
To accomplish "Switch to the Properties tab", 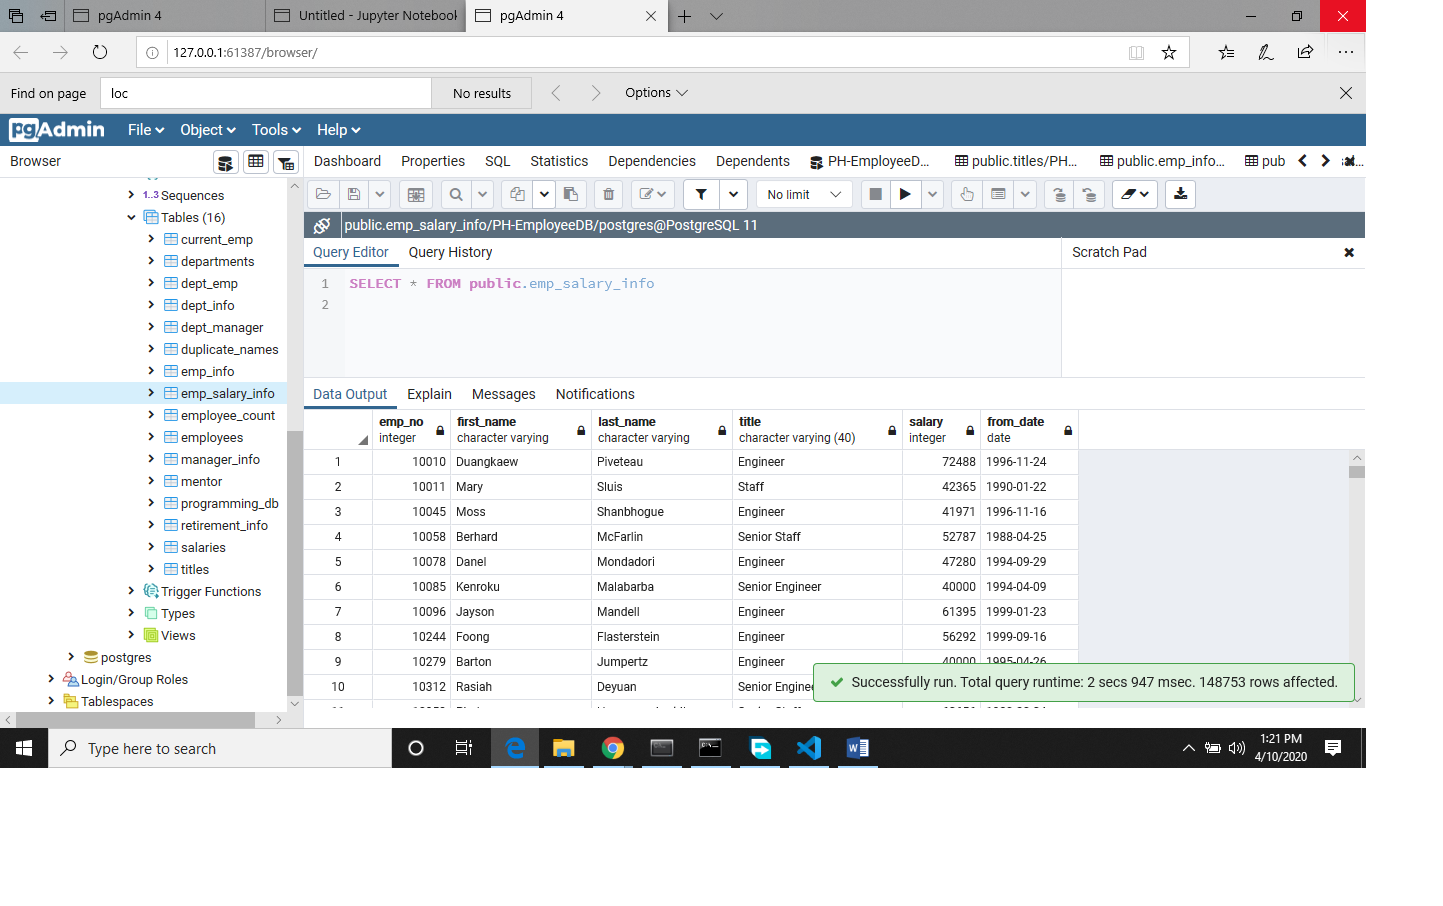I will click(433, 161).
